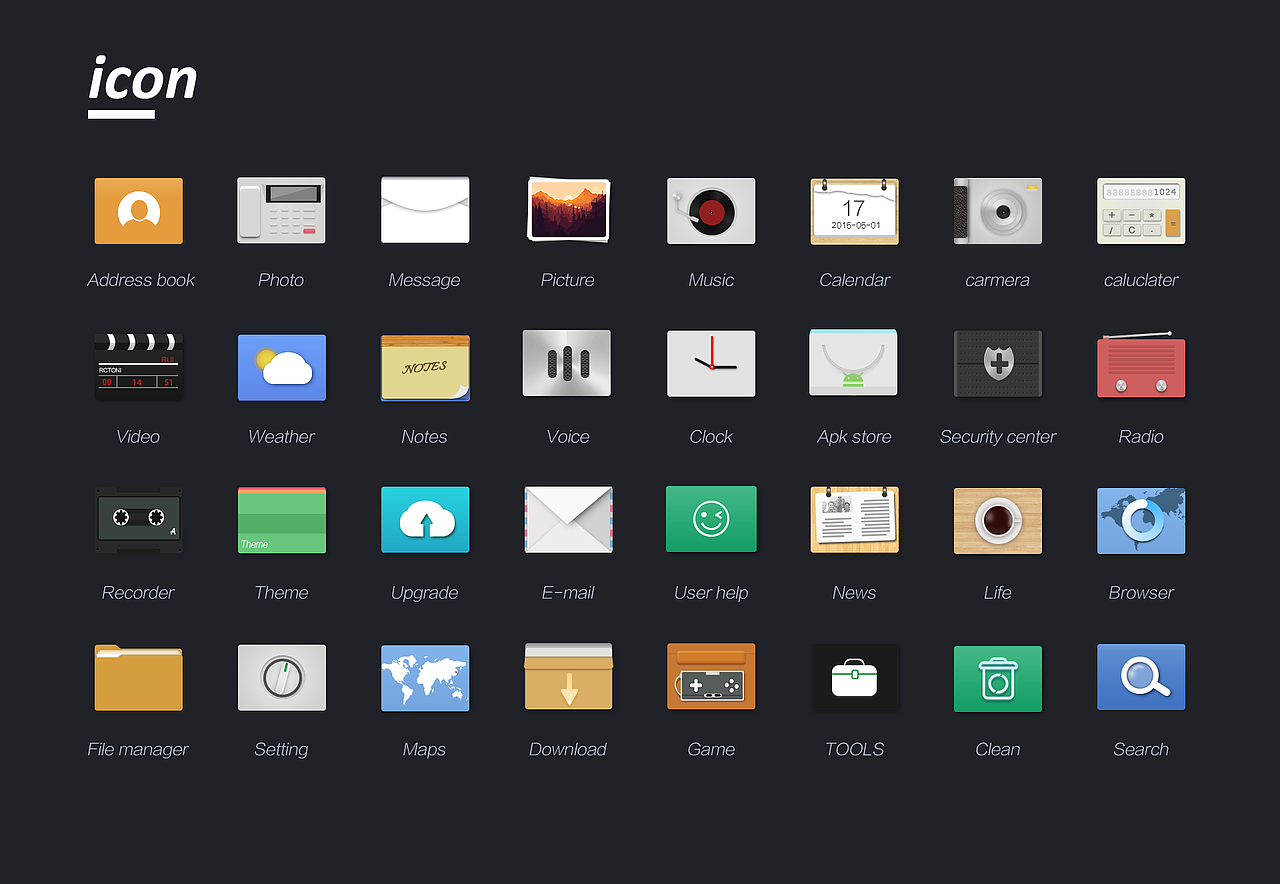The width and height of the screenshot is (1280, 884).
Task: Open the Message envelope icon
Action: (425, 210)
